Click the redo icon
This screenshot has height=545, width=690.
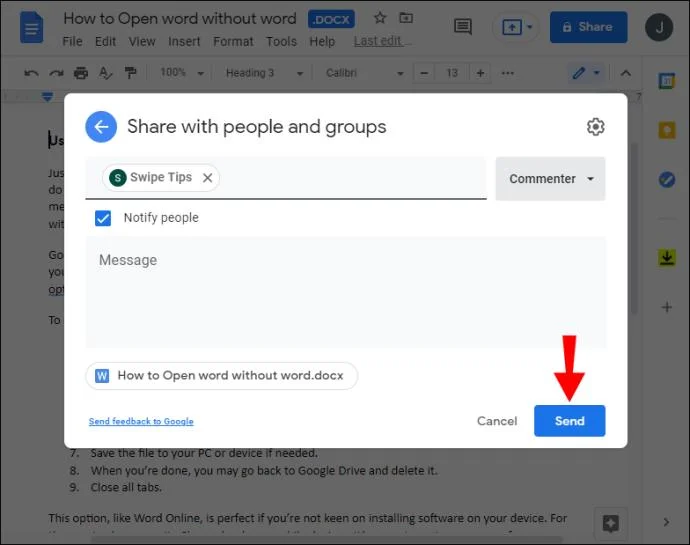[56, 73]
